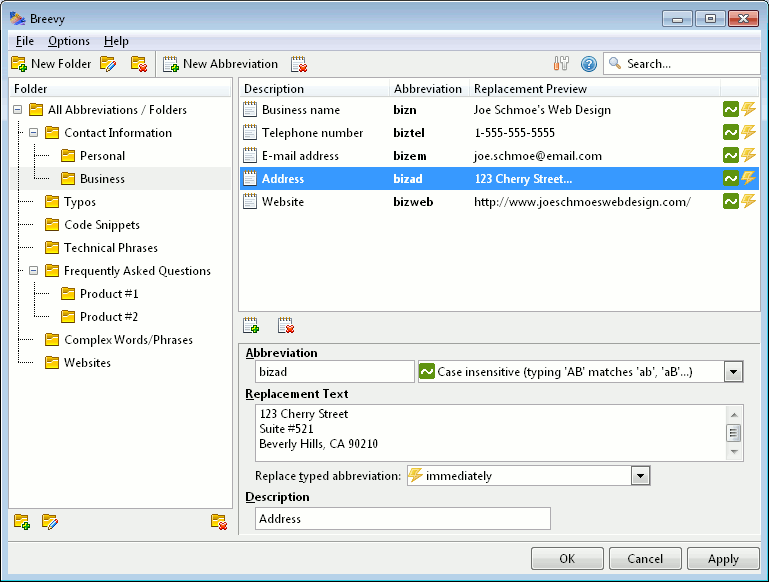This screenshot has height=582, width=769.
Task: Click delete folder icon under the folder tree
Action: point(219,521)
